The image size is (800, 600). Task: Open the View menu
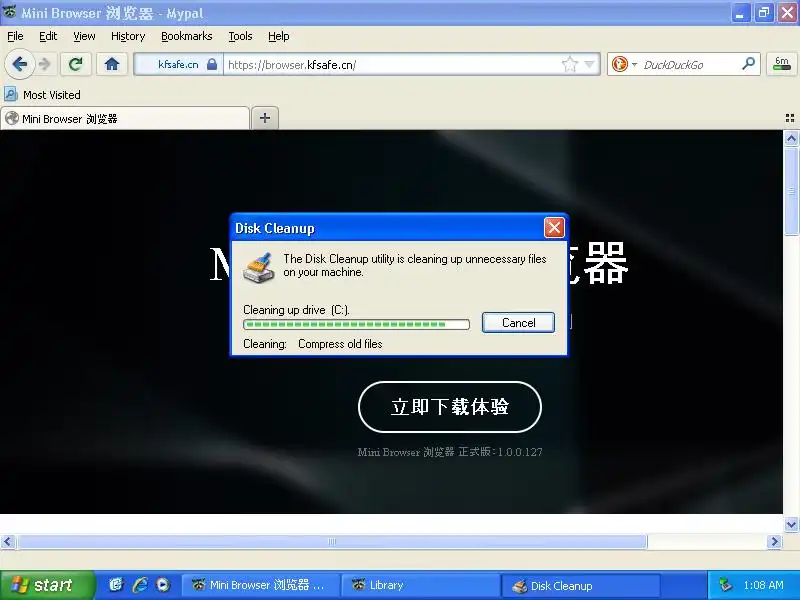(84, 36)
